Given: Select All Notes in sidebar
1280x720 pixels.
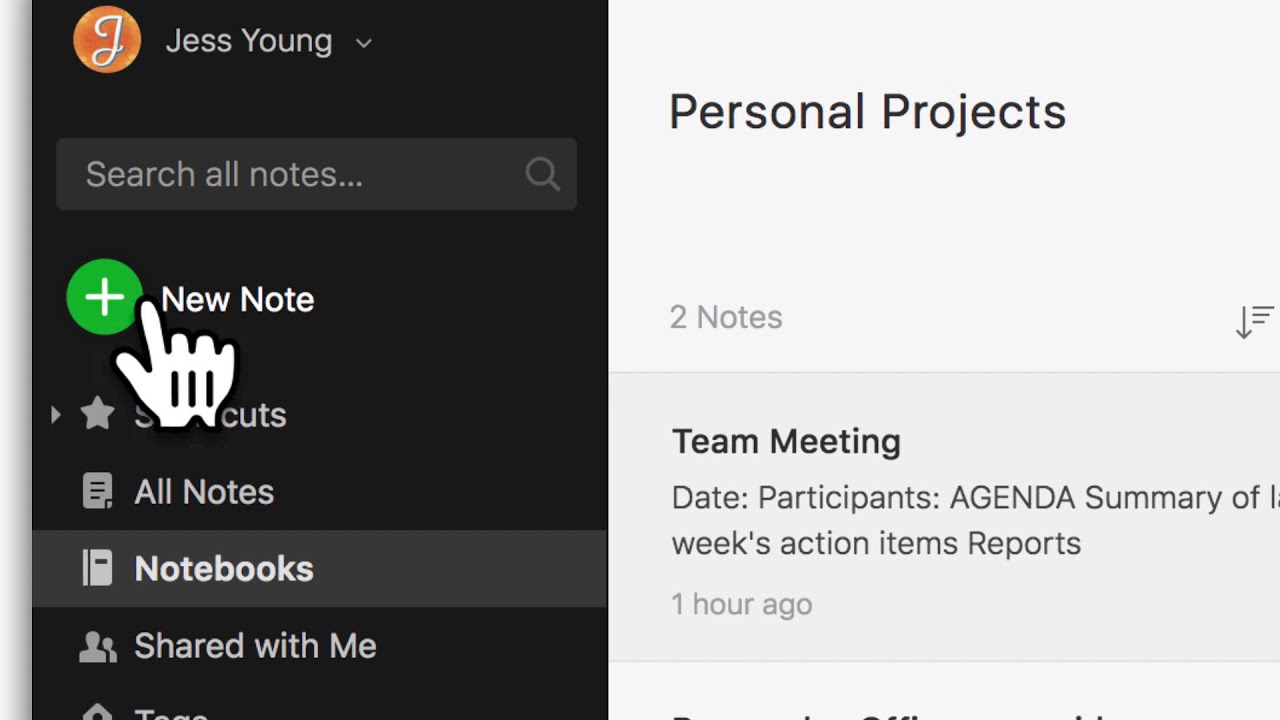Looking at the screenshot, I should click(204, 491).
